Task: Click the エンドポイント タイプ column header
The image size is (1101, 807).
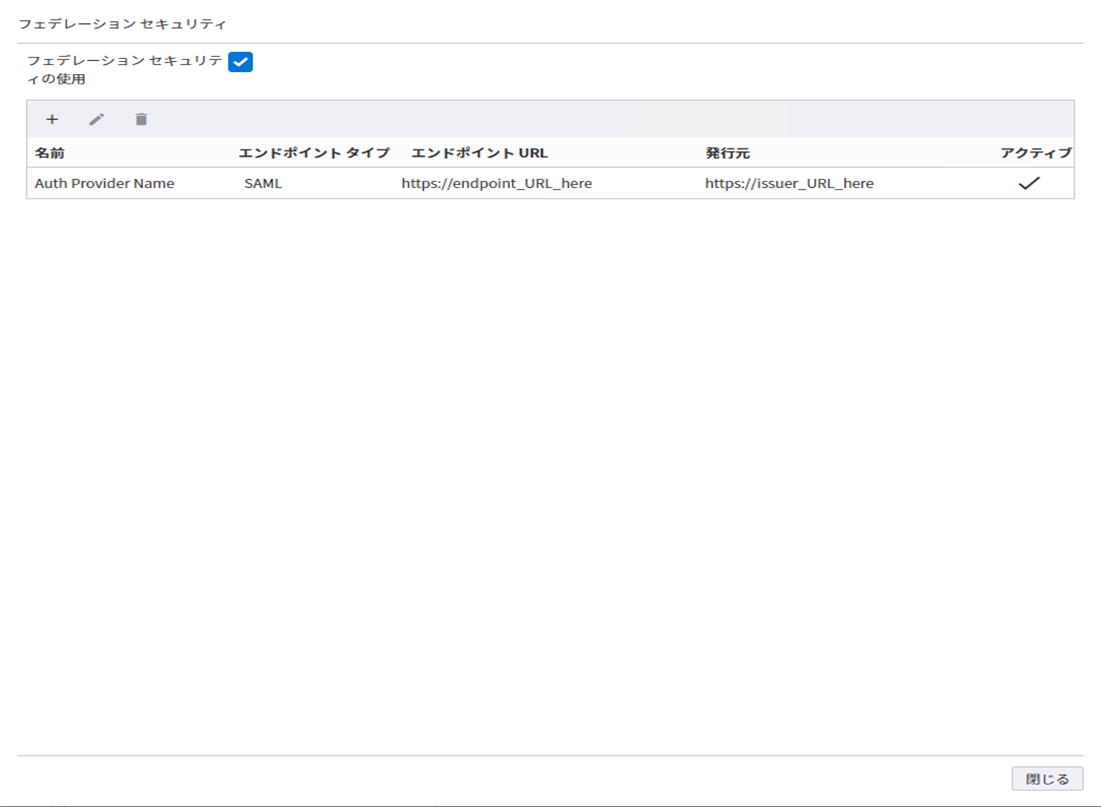Action: (x=313, y=153)
